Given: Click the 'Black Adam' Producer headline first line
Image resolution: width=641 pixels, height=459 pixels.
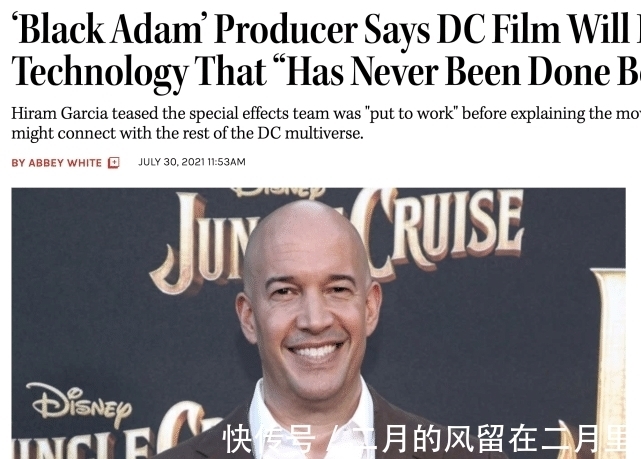Looking at the screenshot, I should [x=326, y=30].
